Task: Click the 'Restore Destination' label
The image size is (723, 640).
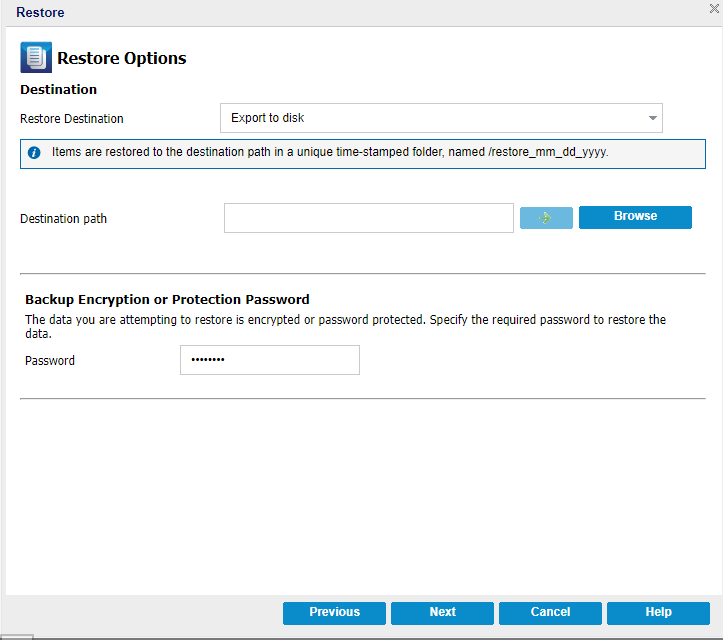Action: point(72,119)
